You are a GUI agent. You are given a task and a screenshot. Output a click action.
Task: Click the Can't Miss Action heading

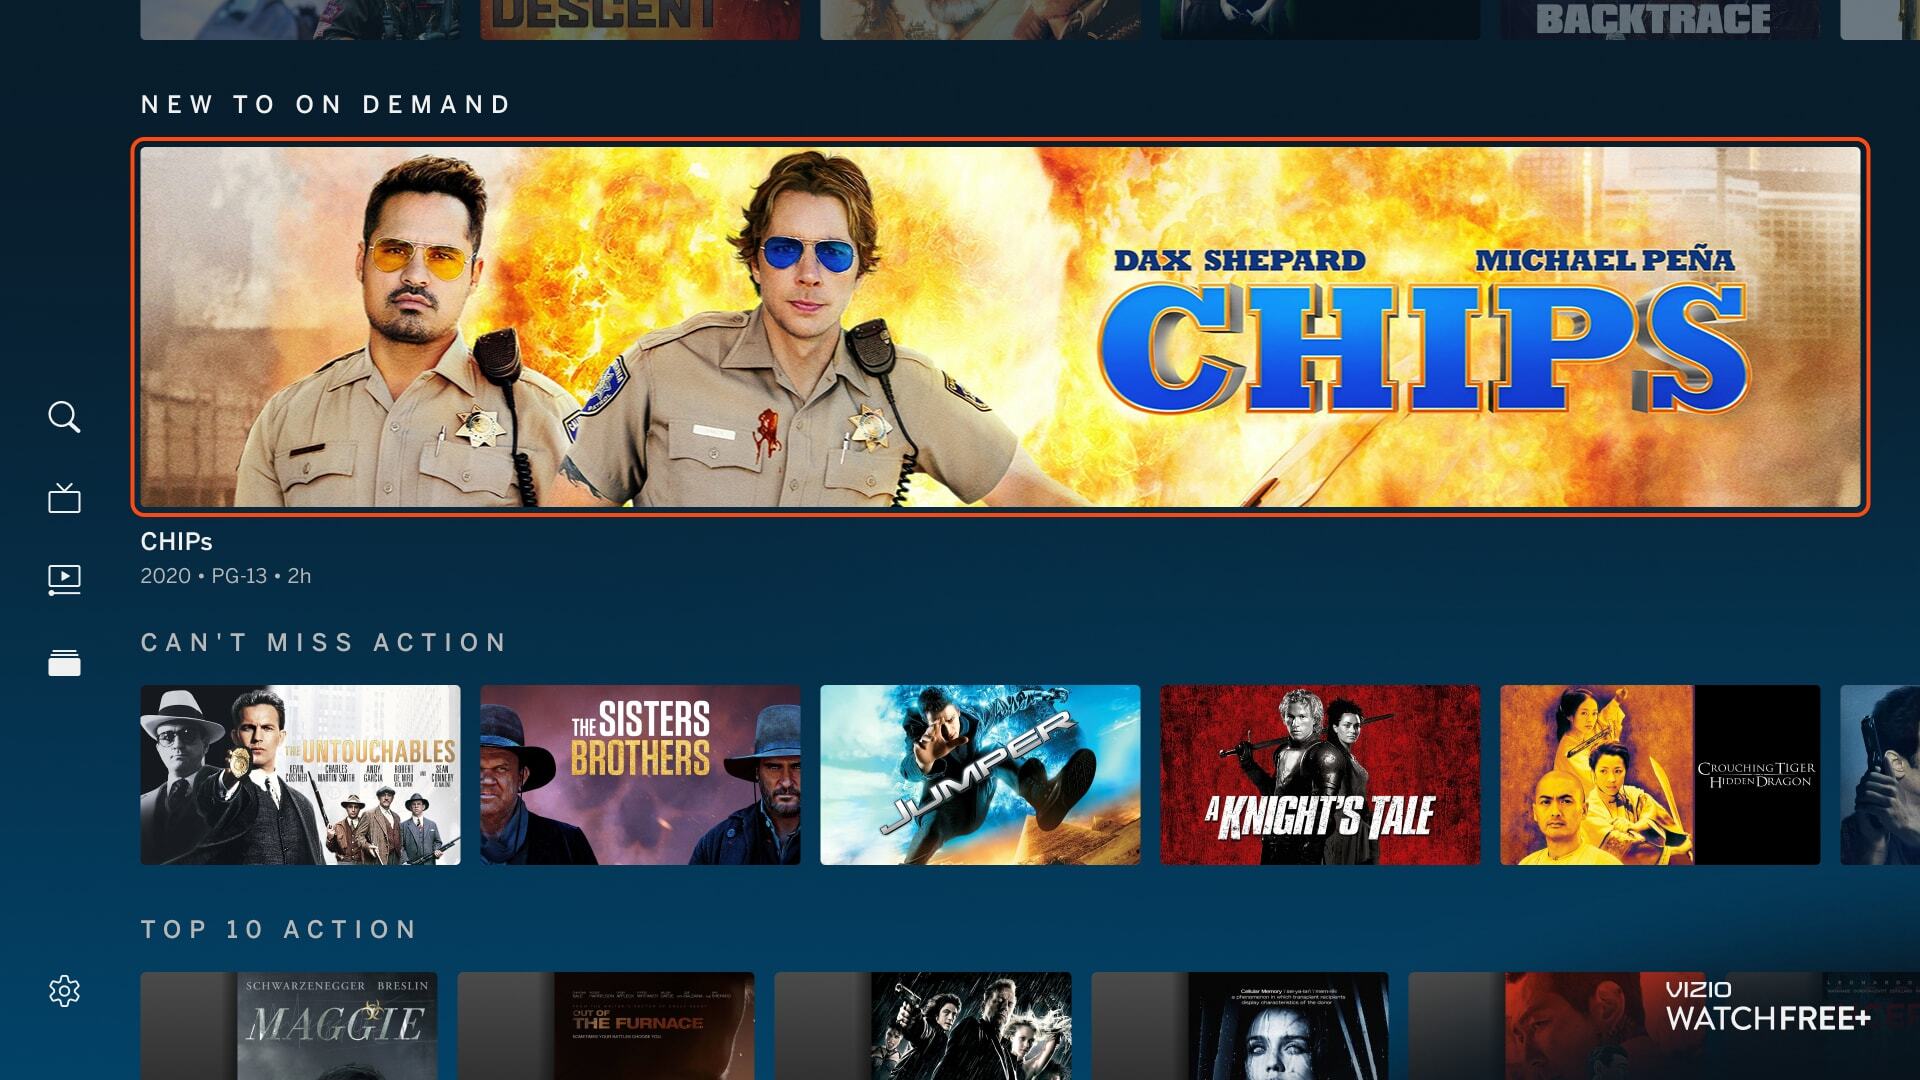(324, 642)
